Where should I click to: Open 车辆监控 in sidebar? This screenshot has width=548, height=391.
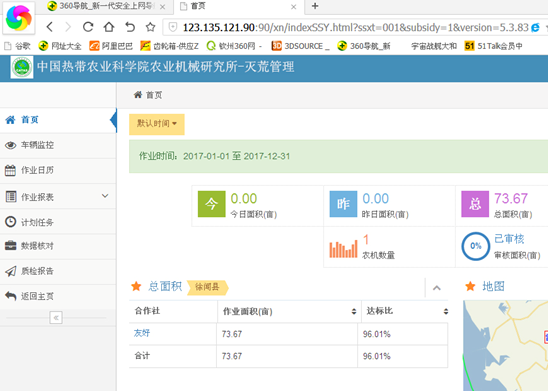58,145
